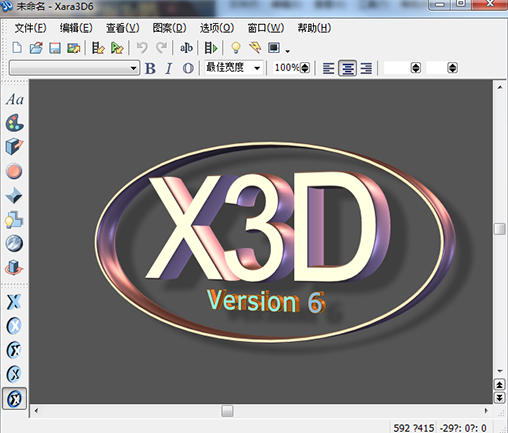The height and width of the screenshot is (433, 508).
Task: Adjust the first spacing spinner arrows
Action: pos(415,68)
